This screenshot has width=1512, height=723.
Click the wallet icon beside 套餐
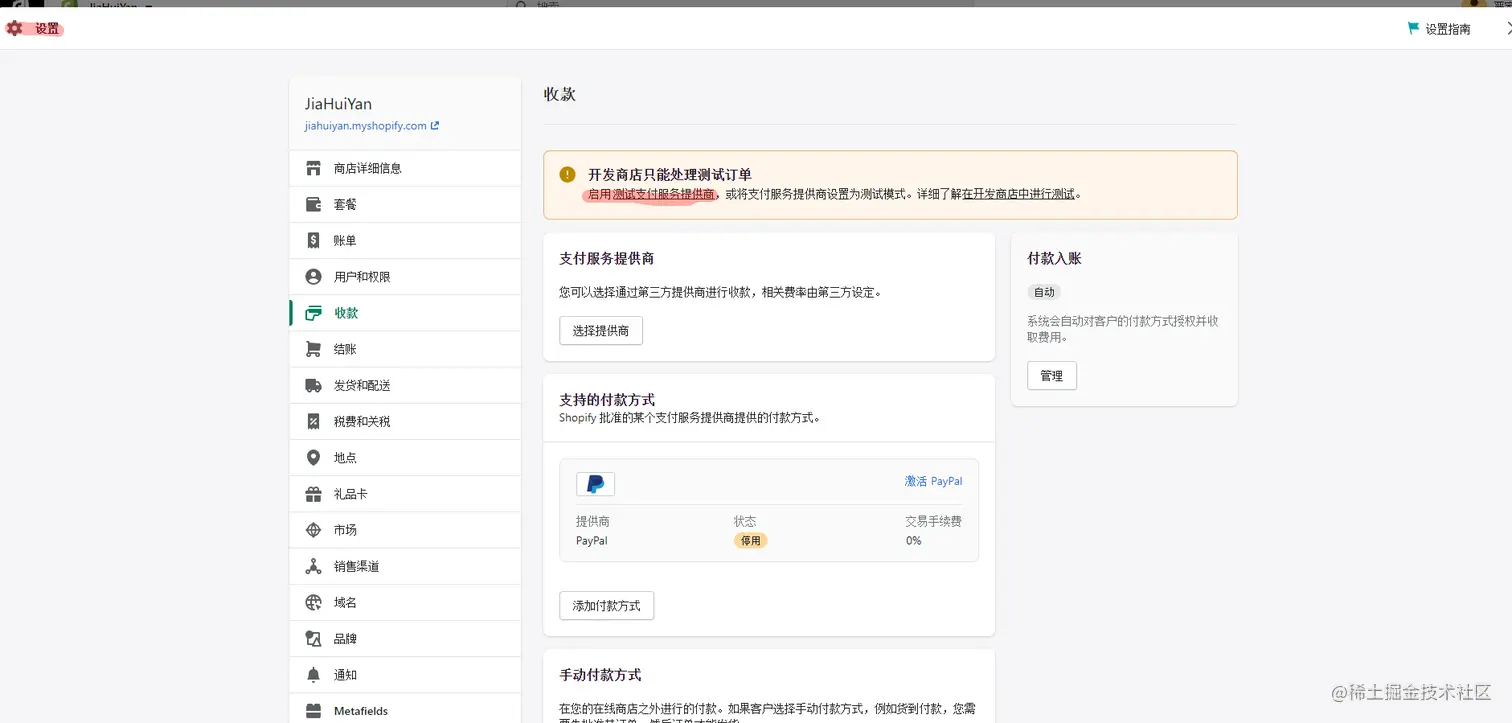coord(313,204)
